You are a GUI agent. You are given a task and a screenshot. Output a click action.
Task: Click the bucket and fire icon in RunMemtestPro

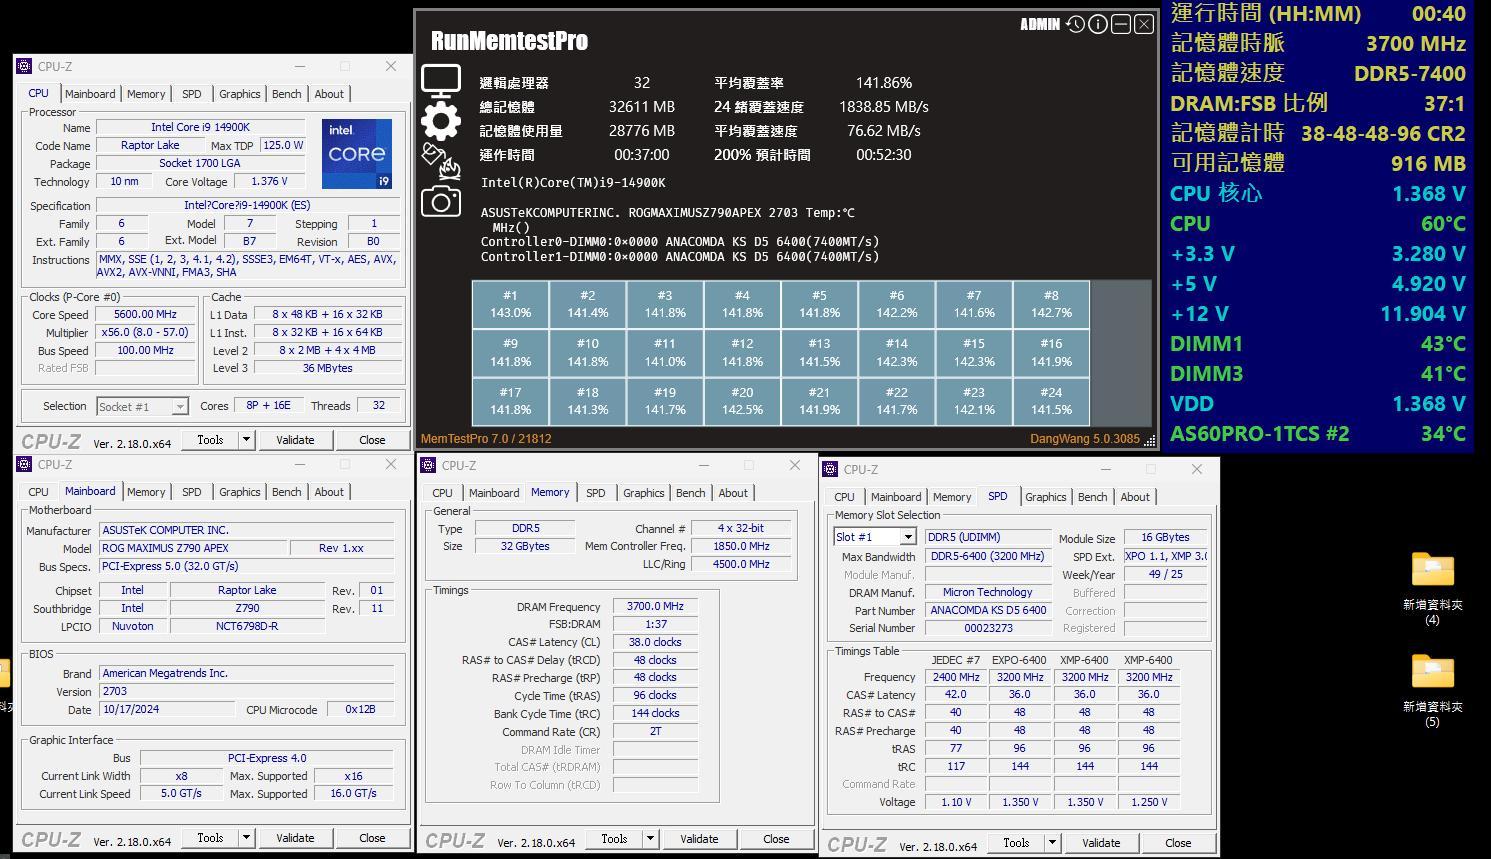440,160
